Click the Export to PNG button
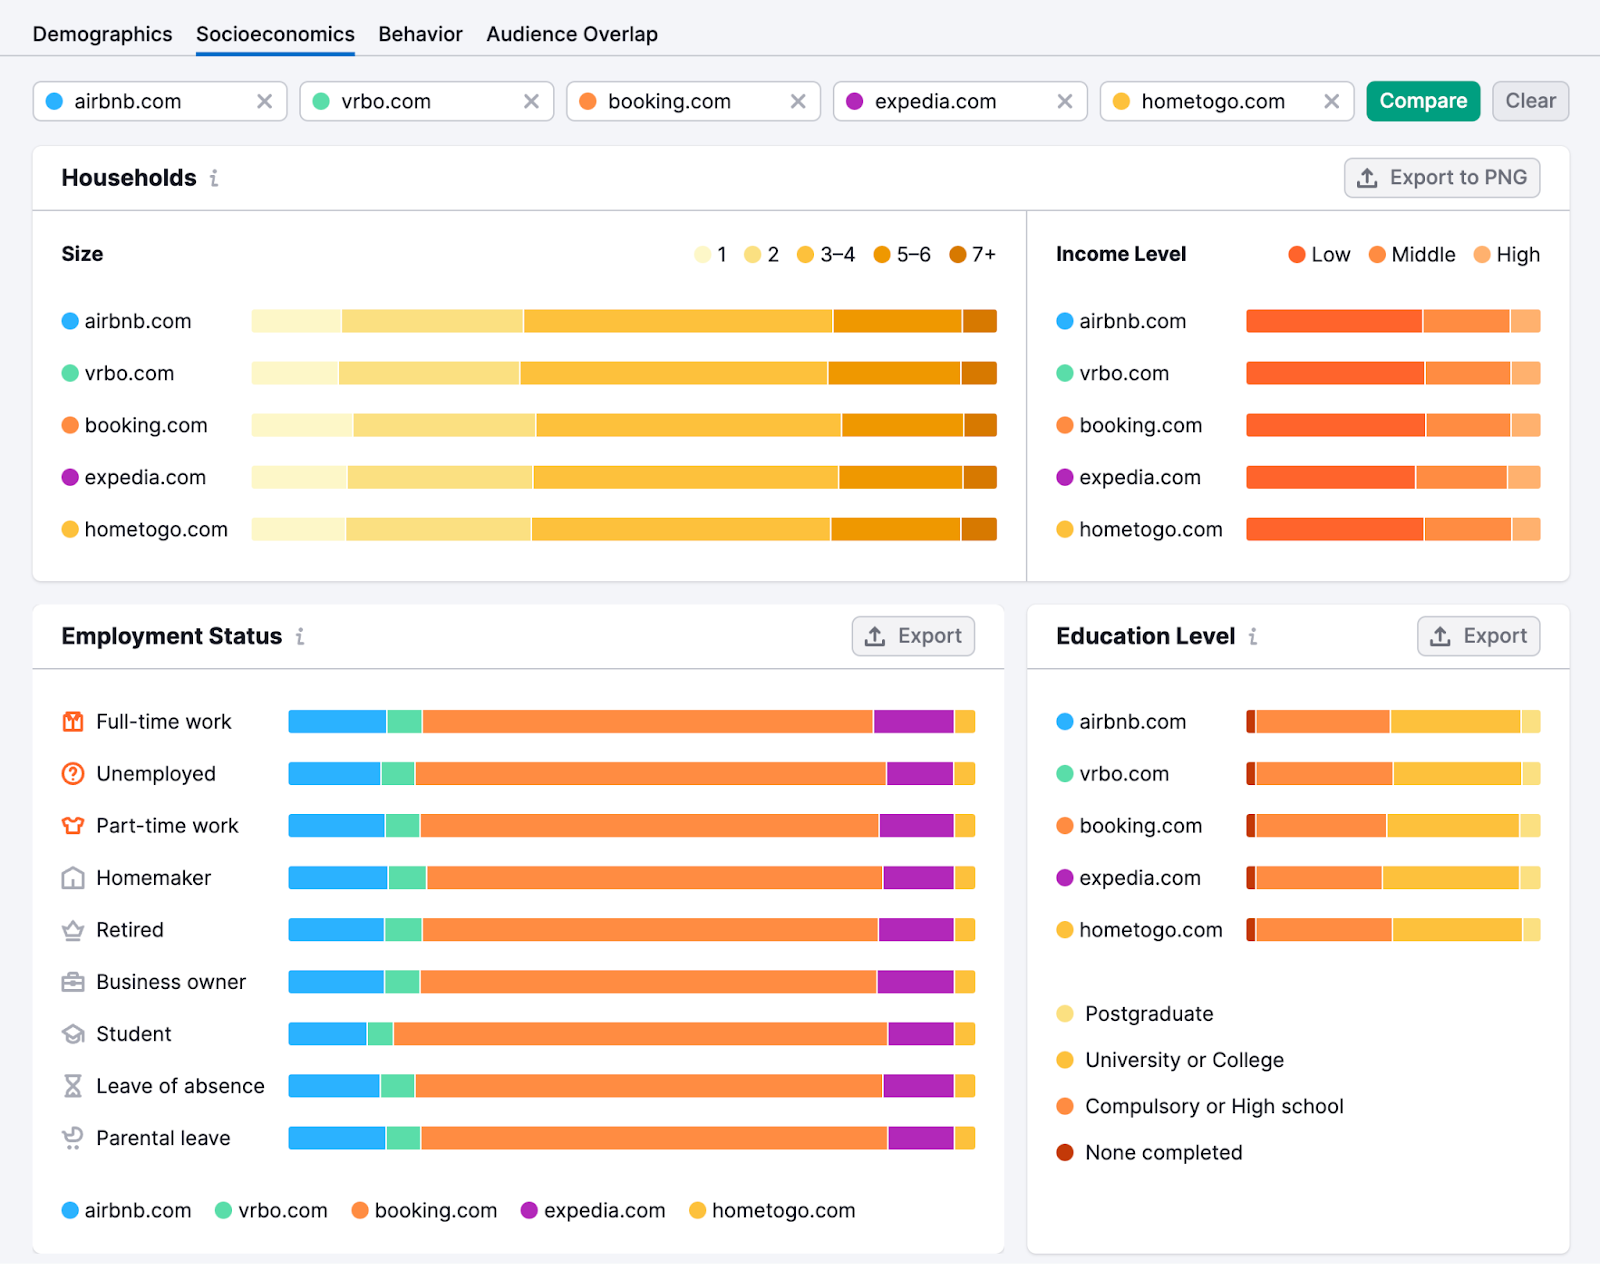Screen dimensions: 1600x1264 (1441, 178)
